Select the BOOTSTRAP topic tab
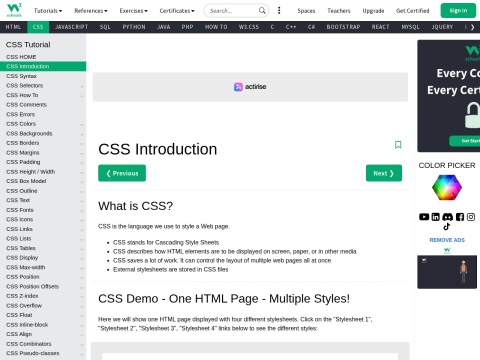480x360 pixels. [343, 27]
